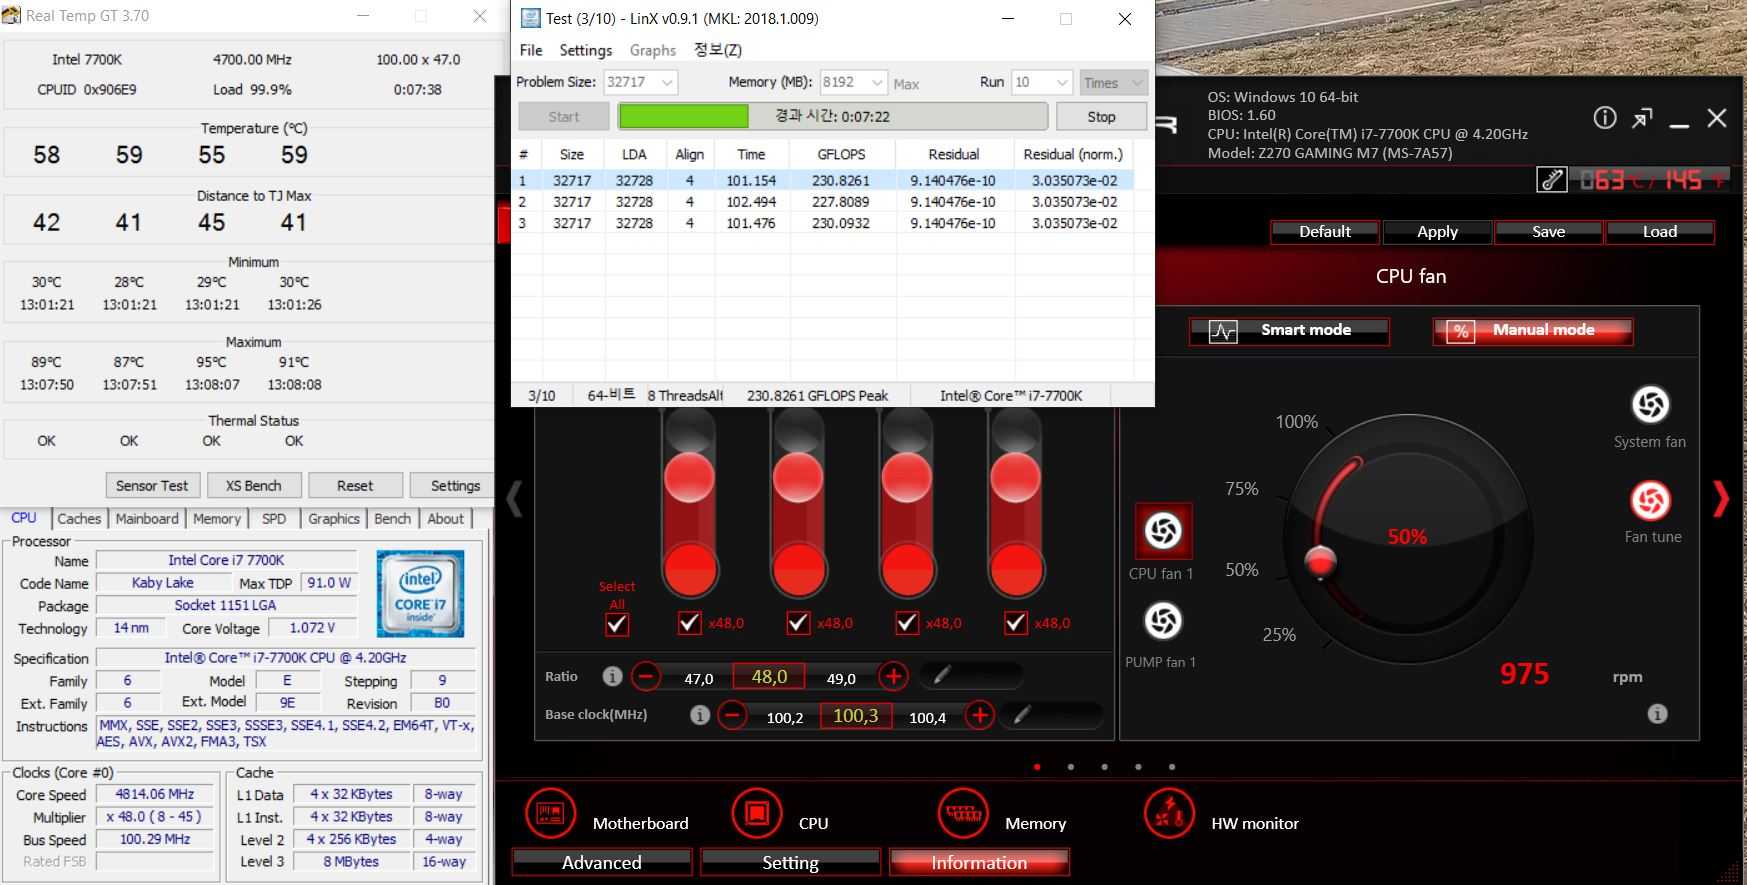Image resolution: width=1747 pixels, height=885 pixels.
Task: Open the HW monitor icon
Action: (x=1169, y=812)
